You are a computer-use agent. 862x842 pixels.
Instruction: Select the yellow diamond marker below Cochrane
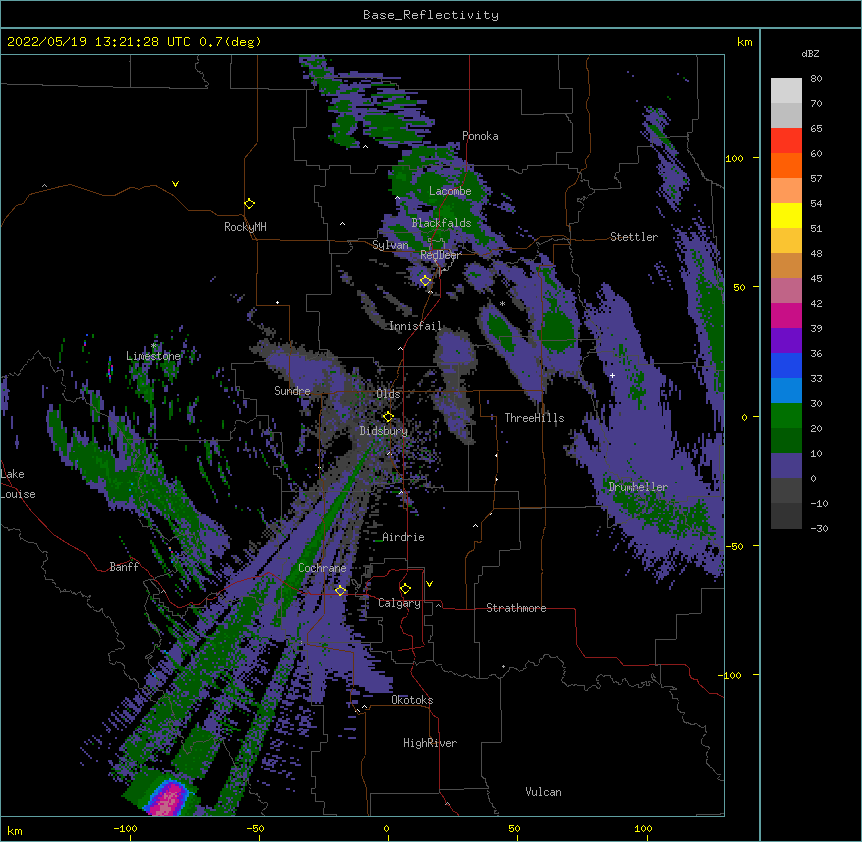[340, 591]
